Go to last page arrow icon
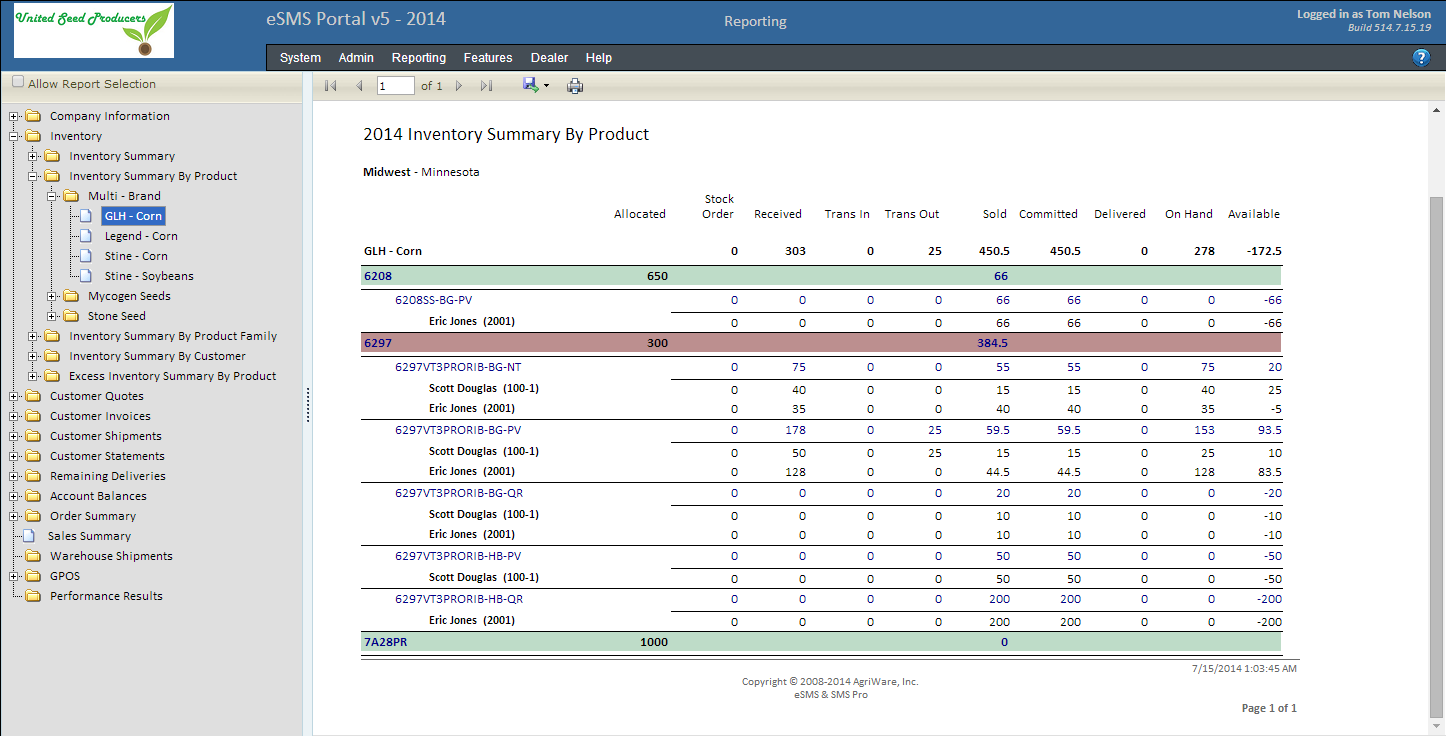The image size is (1446, 736). pyautogui.click(x=486, y=86)
